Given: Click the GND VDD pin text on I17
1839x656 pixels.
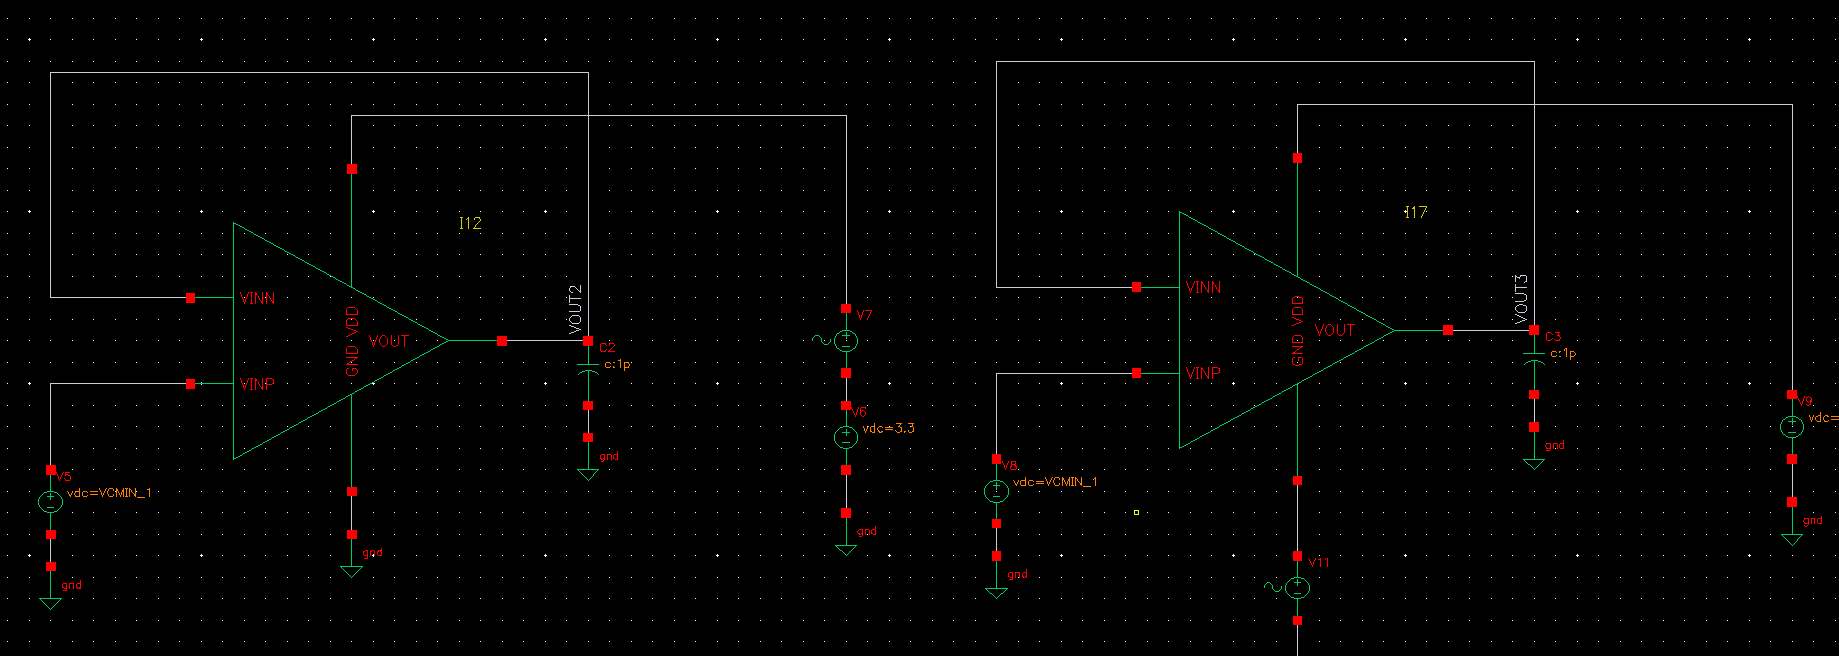Looking at the screenshot, I should point(1298,331).
